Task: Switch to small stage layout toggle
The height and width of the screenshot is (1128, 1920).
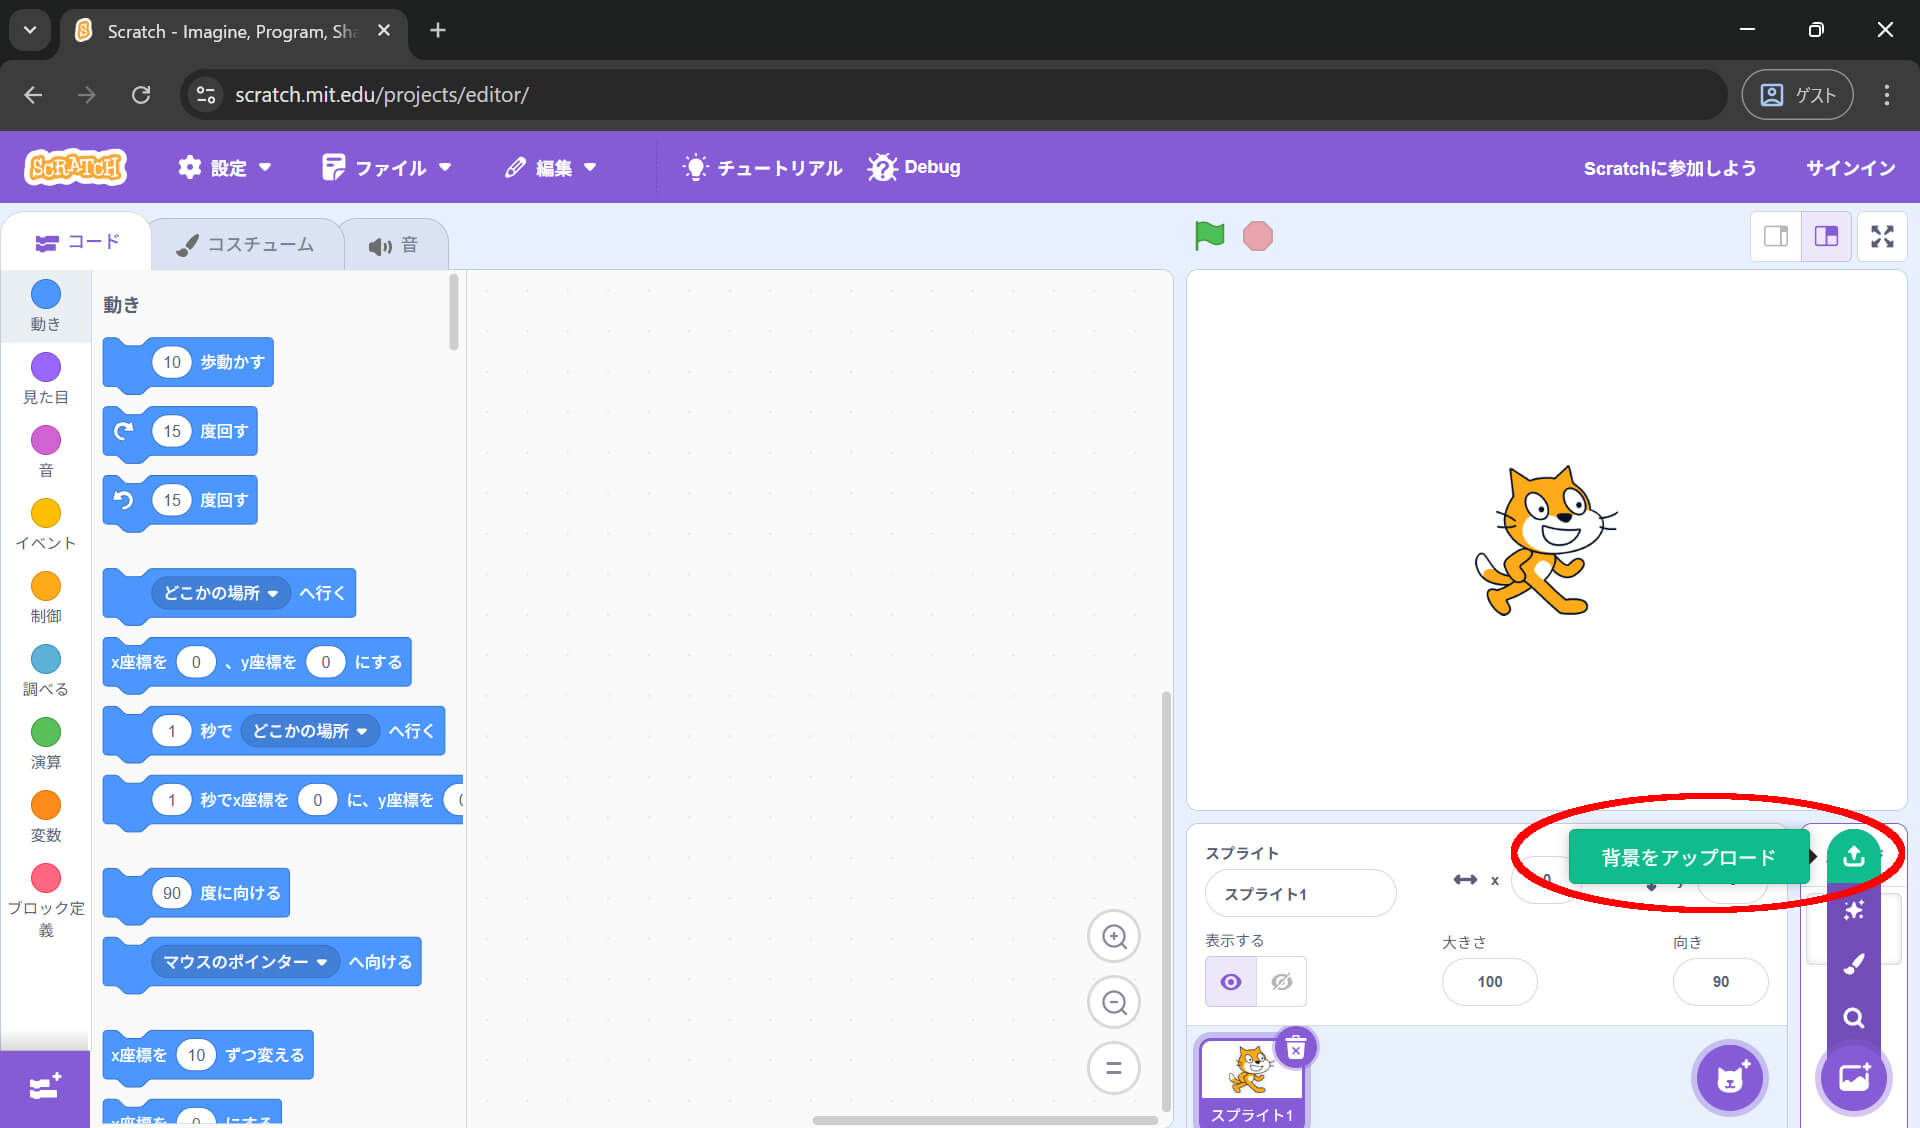Action: point(1776,236)
